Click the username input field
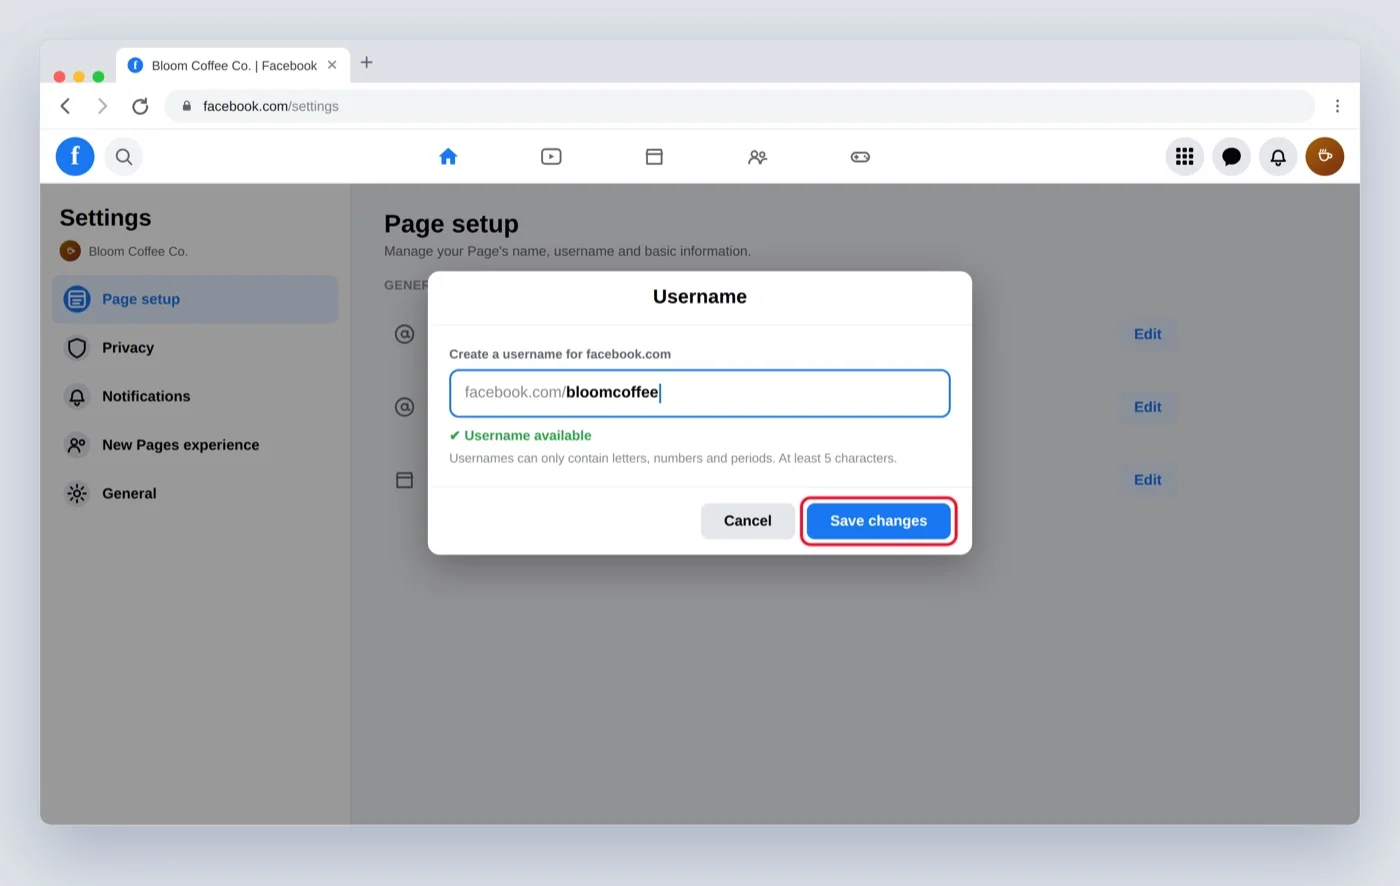Viewport: 1400px width, 886px height. coord(699,393)
